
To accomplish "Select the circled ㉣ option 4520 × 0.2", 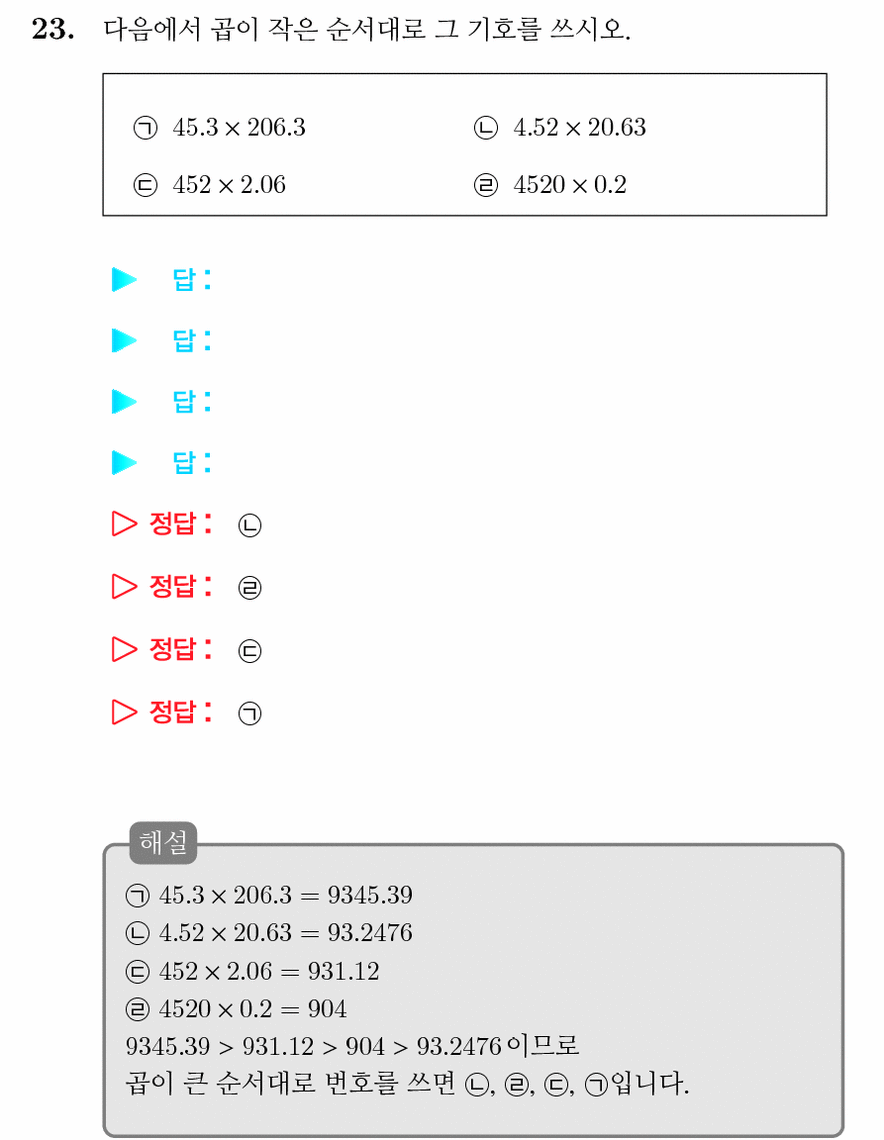I will pos(550,185).
